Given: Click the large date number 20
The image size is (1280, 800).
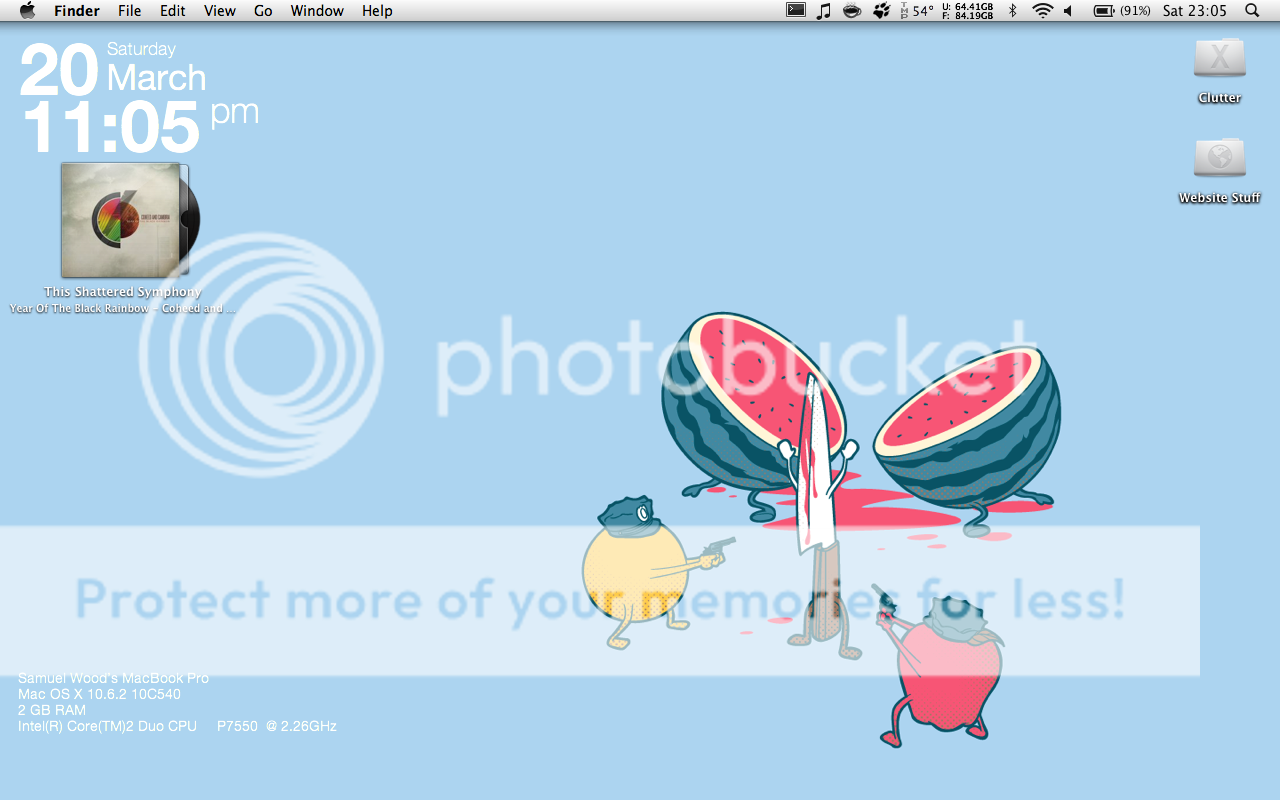Looking at the screenshot, I should [x=59, y=71].
